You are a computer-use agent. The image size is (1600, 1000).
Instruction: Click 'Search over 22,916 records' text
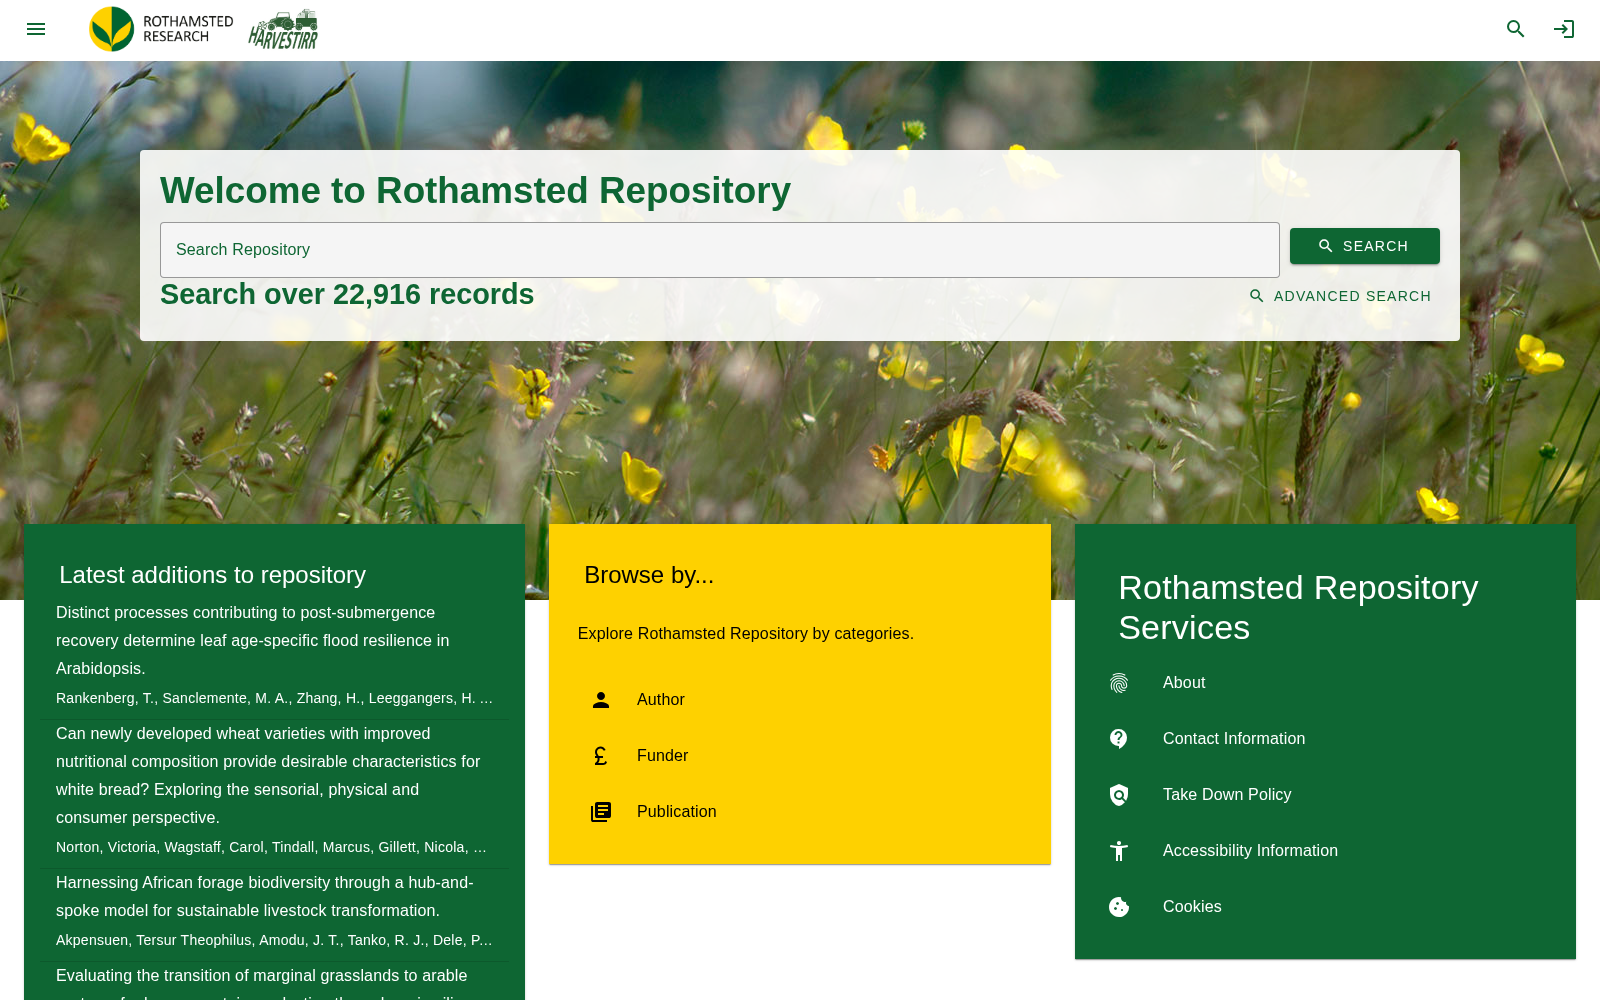click(347, 294)
